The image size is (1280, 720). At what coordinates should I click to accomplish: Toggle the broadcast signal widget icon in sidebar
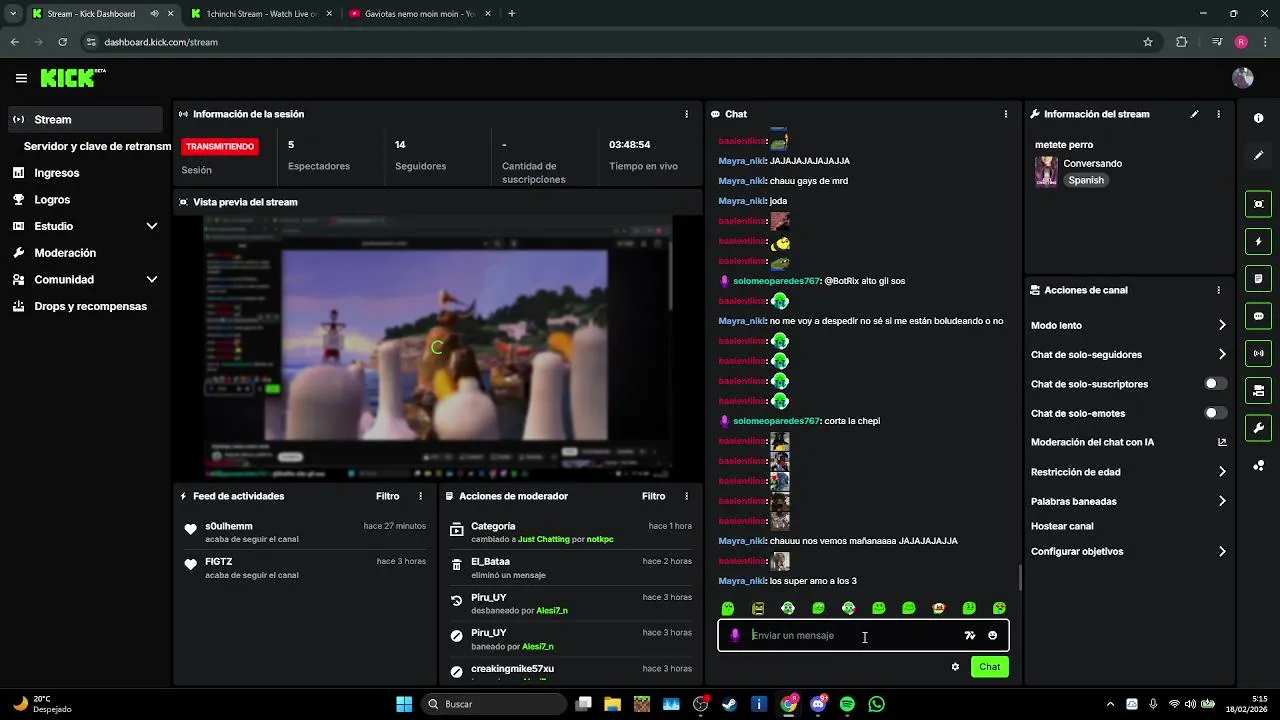click(x=1258, y=353)
